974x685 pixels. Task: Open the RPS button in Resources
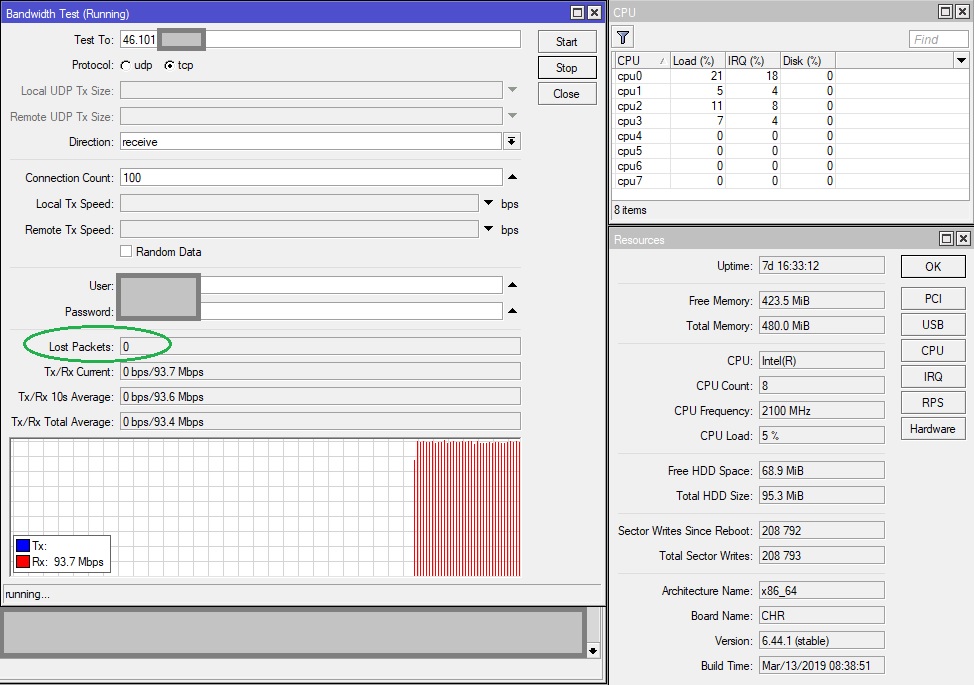click(933, 403)
